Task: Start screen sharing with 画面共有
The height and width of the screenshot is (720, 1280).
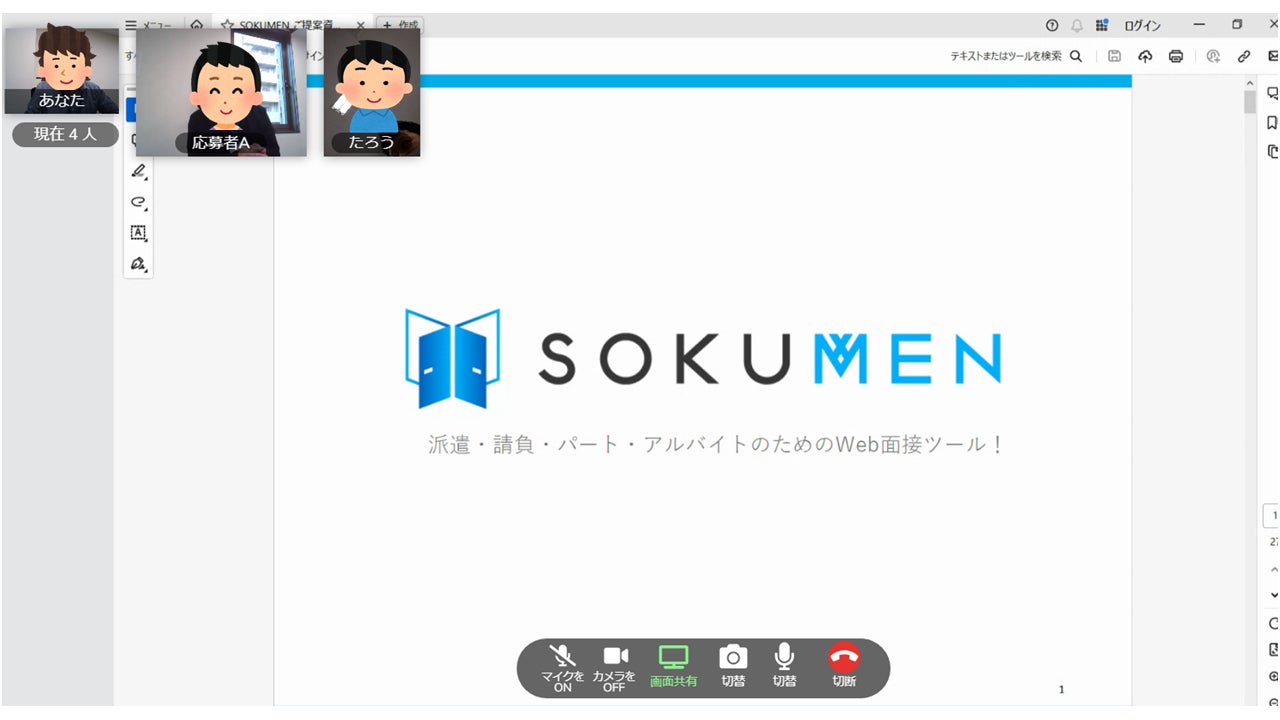Action: pos(673,667)
